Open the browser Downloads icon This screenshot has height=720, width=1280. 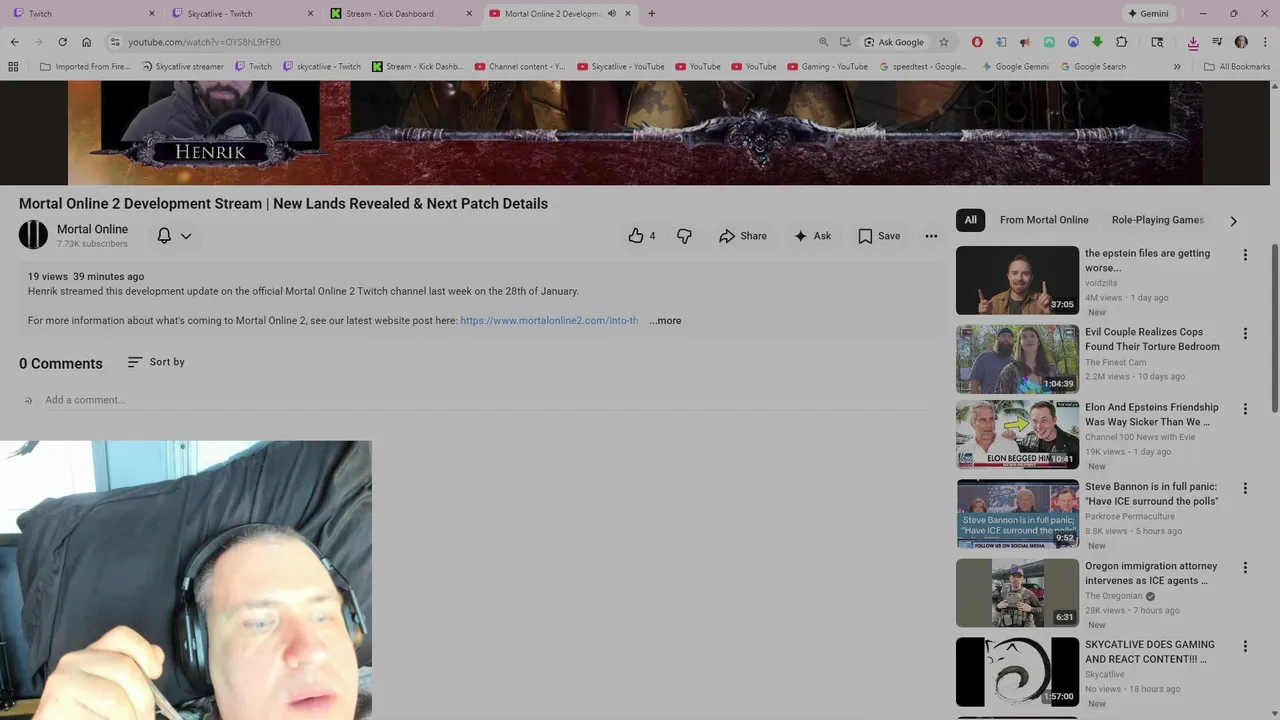point(1193,42)
